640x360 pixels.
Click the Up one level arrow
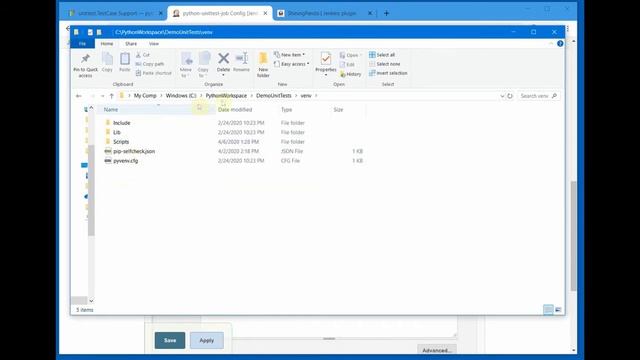pyautogui.click(x=111, y=96)
